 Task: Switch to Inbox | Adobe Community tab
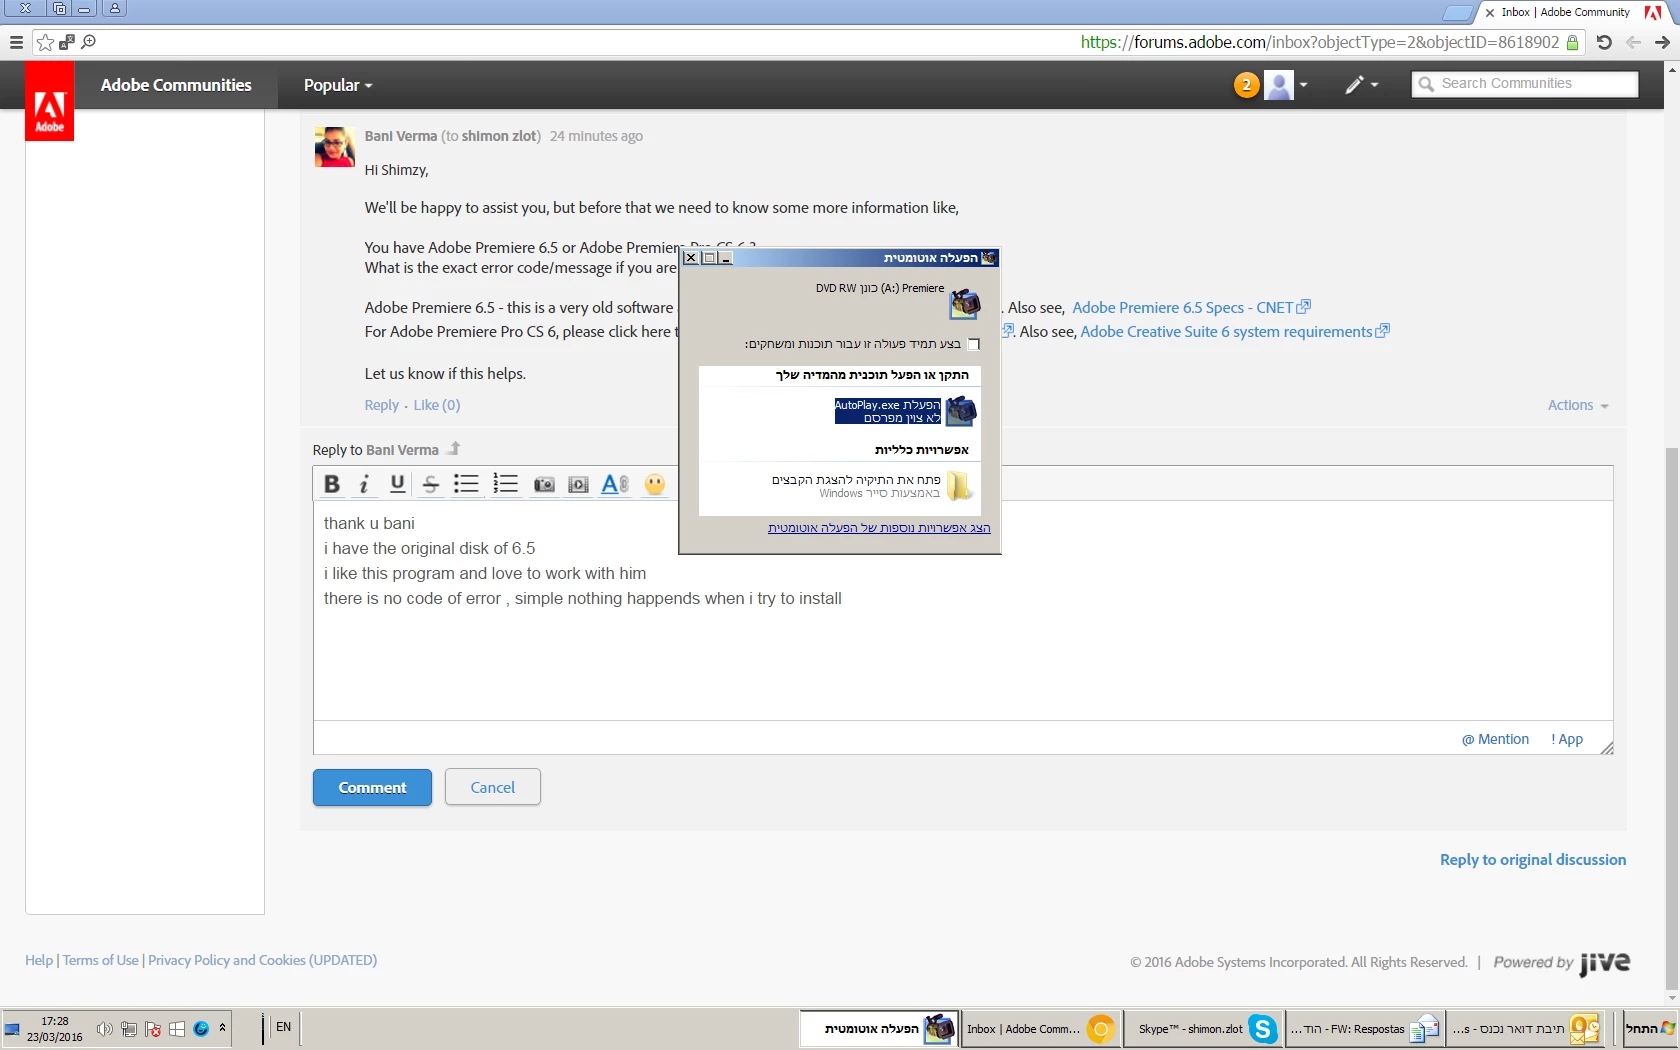point(1565,12)
